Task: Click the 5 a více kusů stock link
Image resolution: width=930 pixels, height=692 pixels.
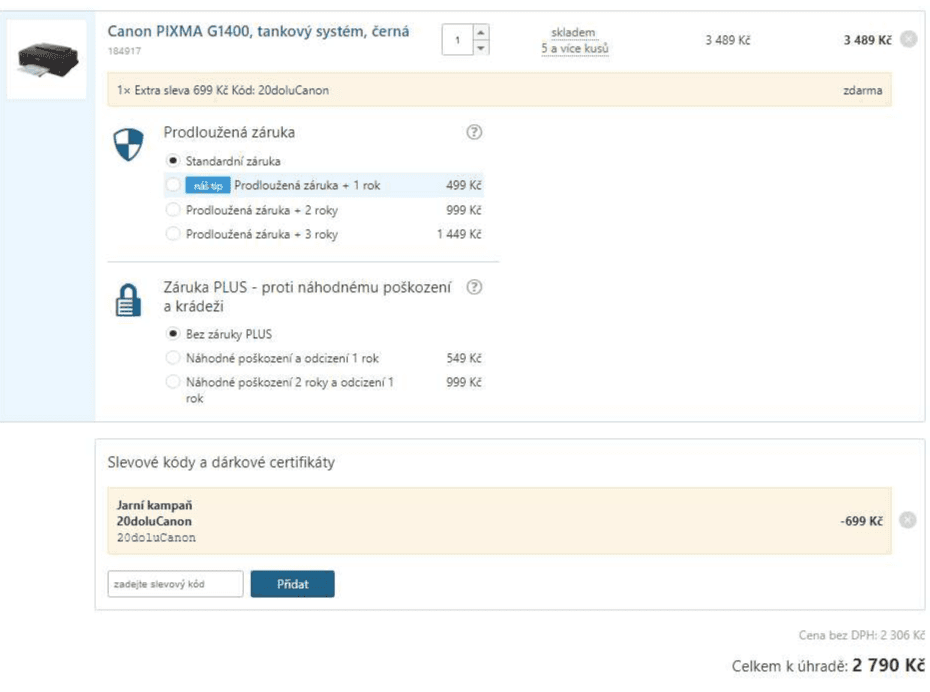Action: [x=575, y=49]
